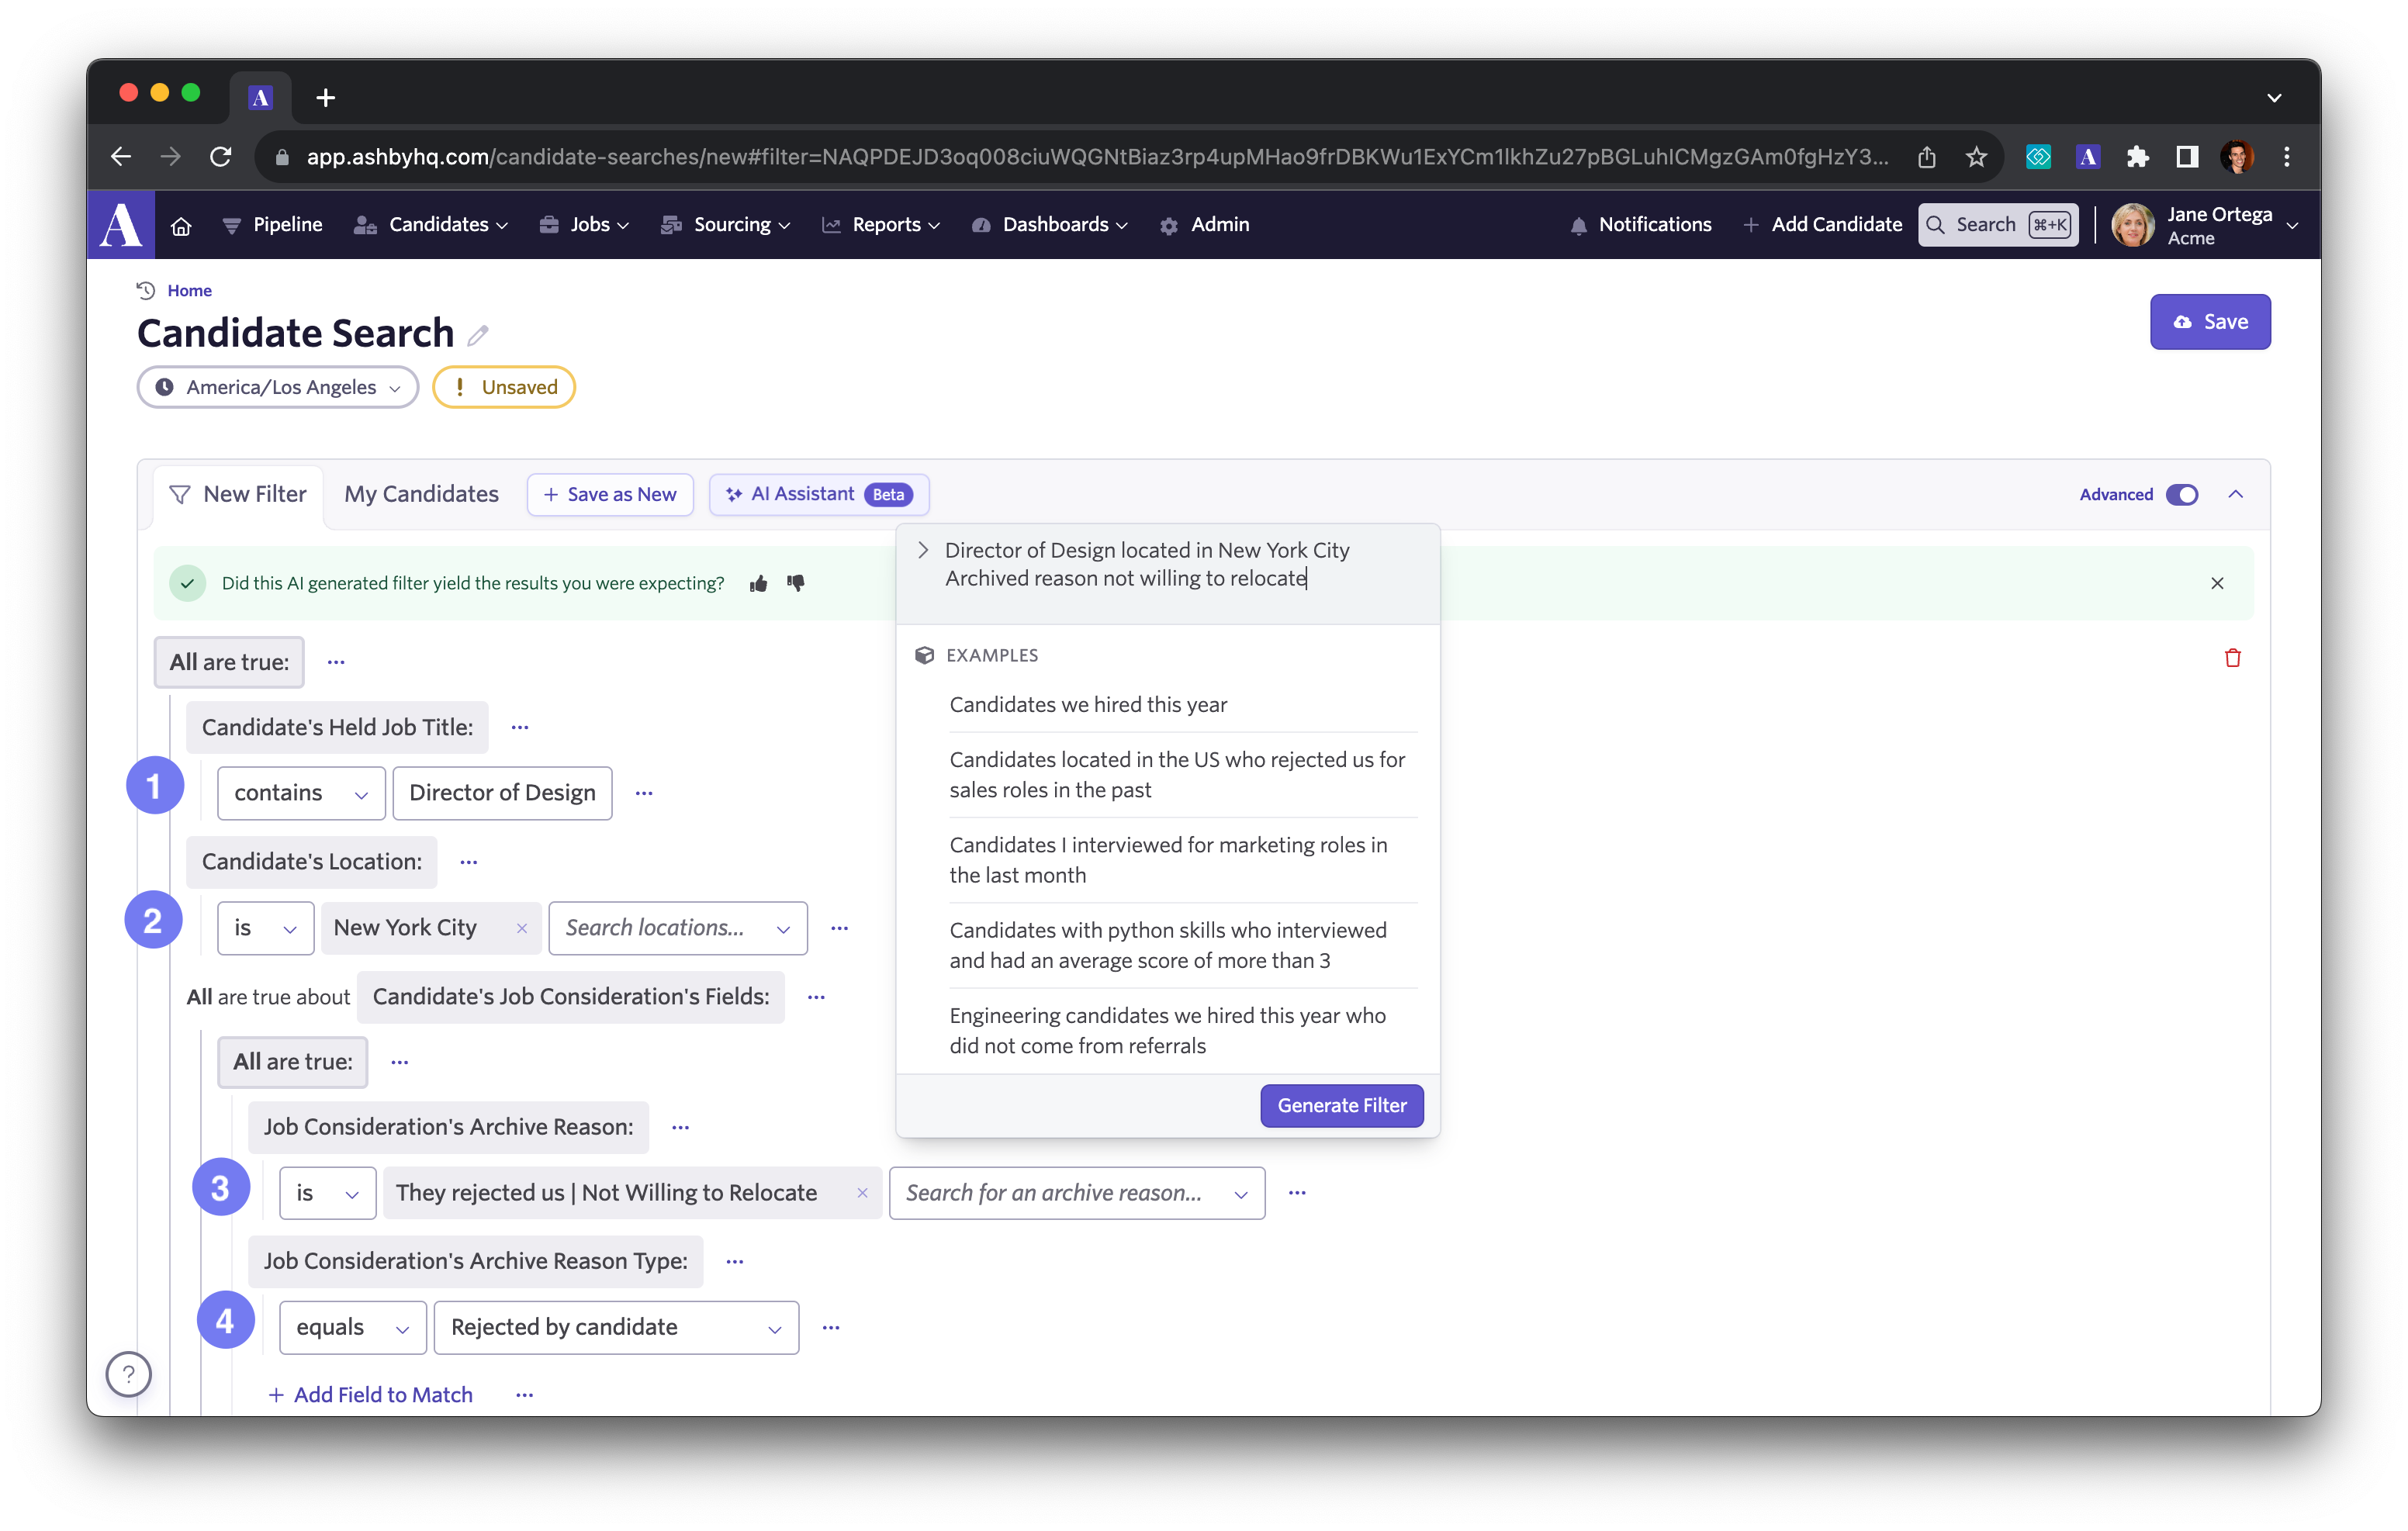Viewport: 2408px width, 1531px height.
Task: Collapse the filter panel using the chevron
Action: pos(2236,494)
